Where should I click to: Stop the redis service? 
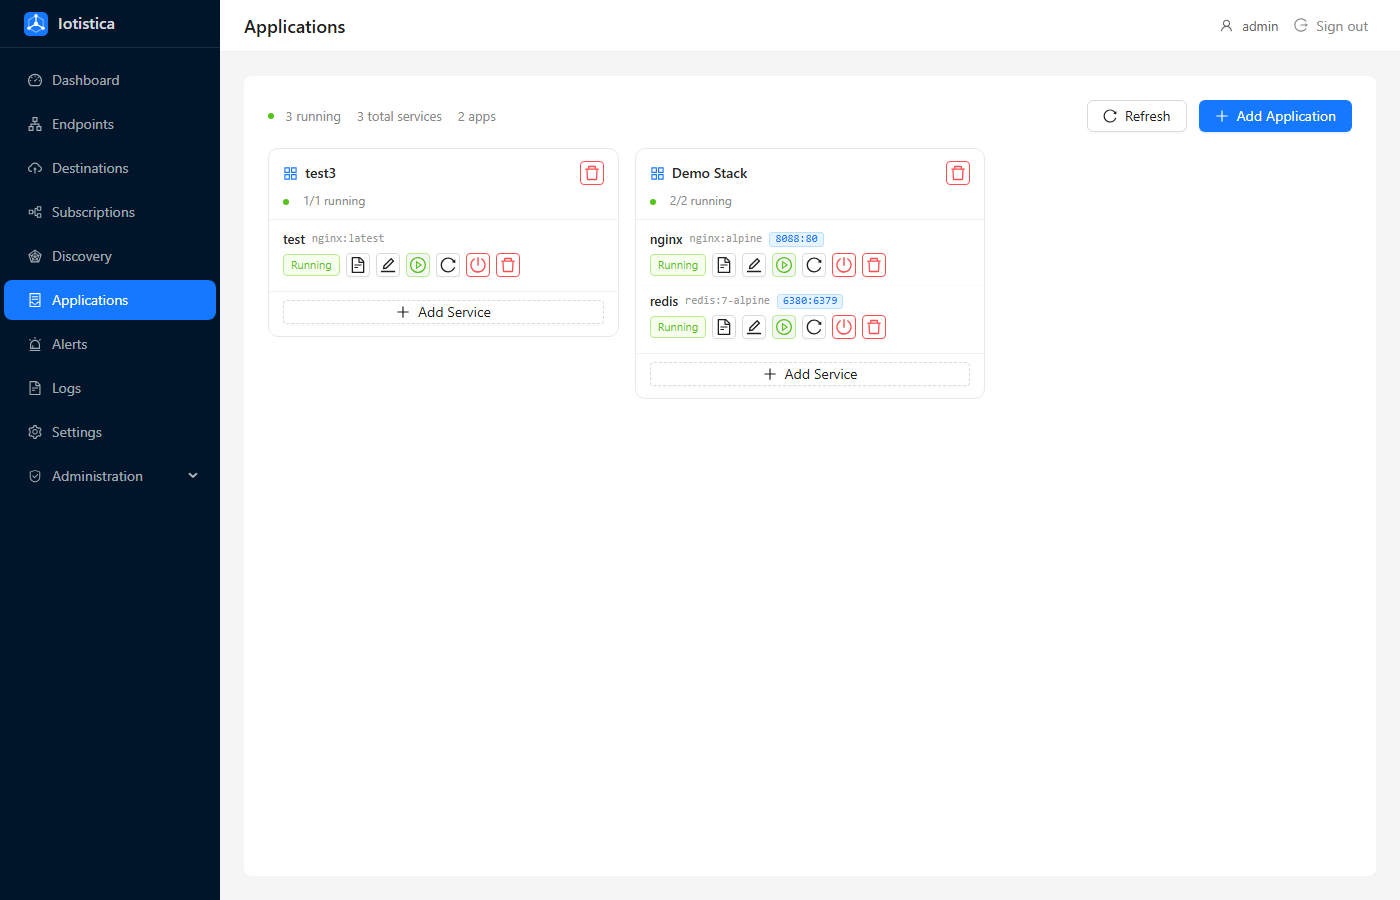point(844,327)
